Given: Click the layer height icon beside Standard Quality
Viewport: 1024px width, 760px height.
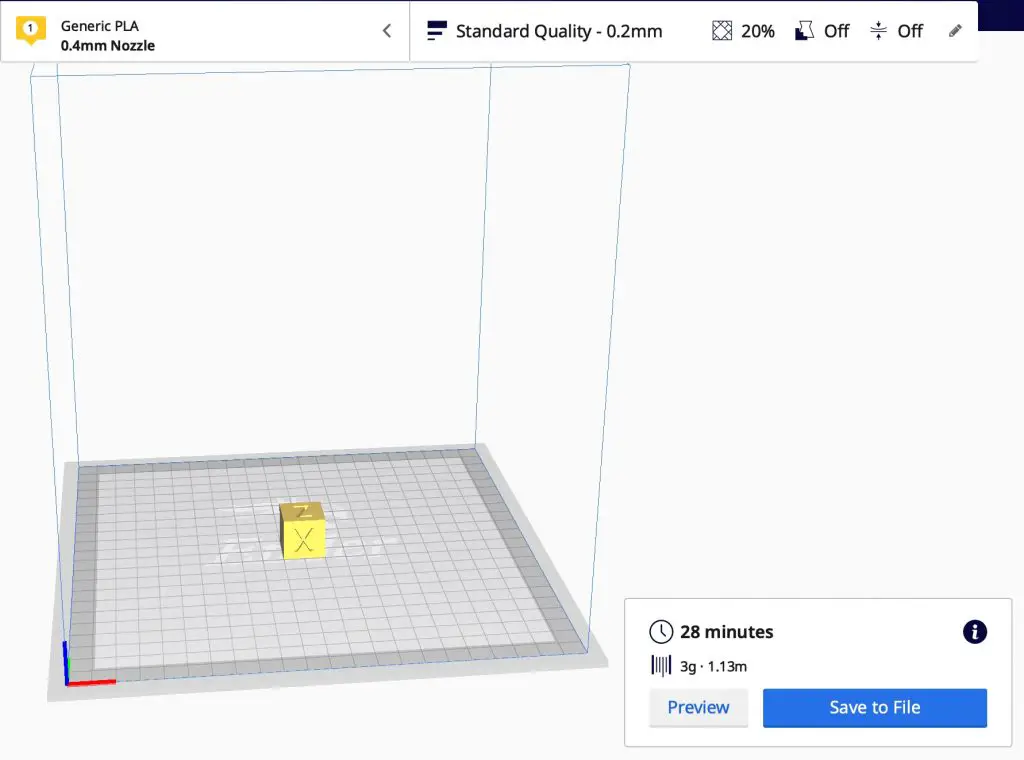Looking at the screenshot, I should click(x=436, y=31).
